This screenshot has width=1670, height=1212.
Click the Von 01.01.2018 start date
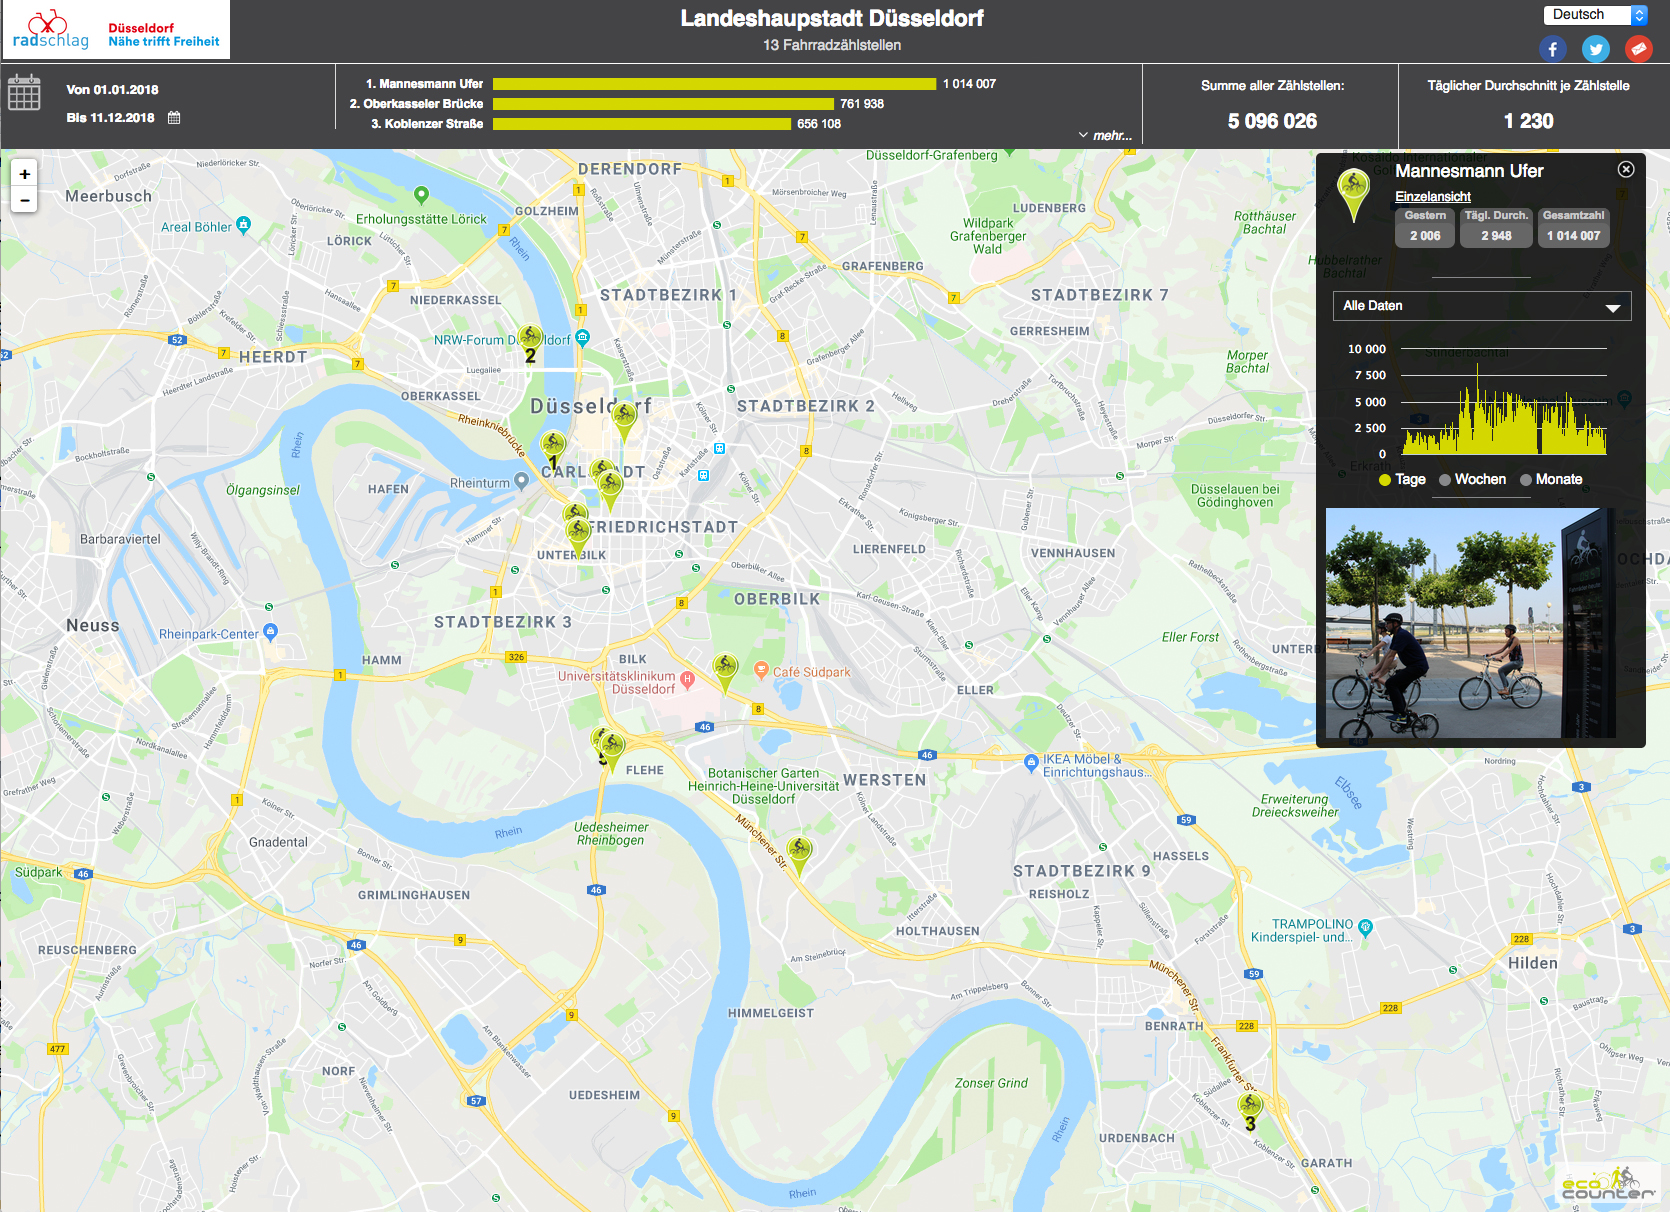112,90
